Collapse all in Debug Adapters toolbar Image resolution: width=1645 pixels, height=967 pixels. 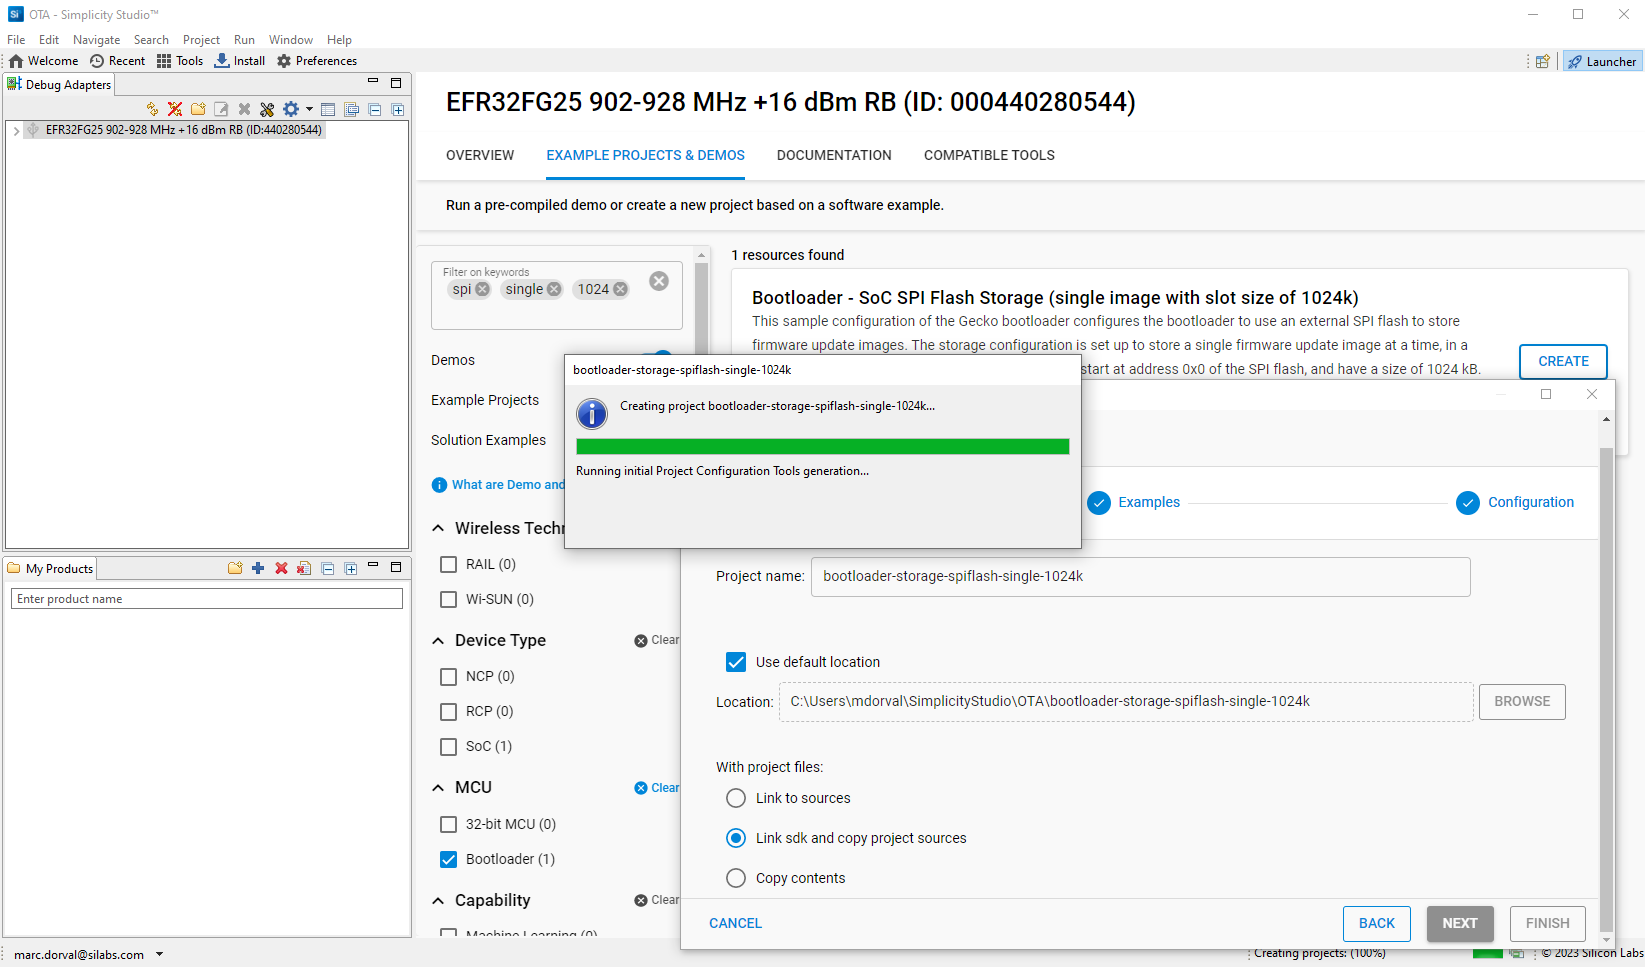[374, 109]
